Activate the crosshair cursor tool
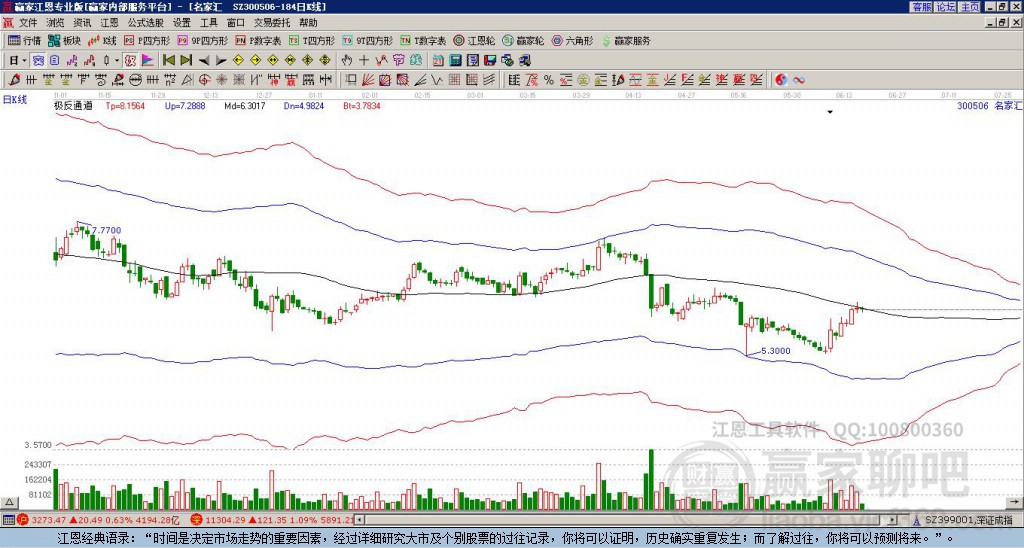Image resolution: width=1024 pixels, height=548 pixels. (364, 61)
